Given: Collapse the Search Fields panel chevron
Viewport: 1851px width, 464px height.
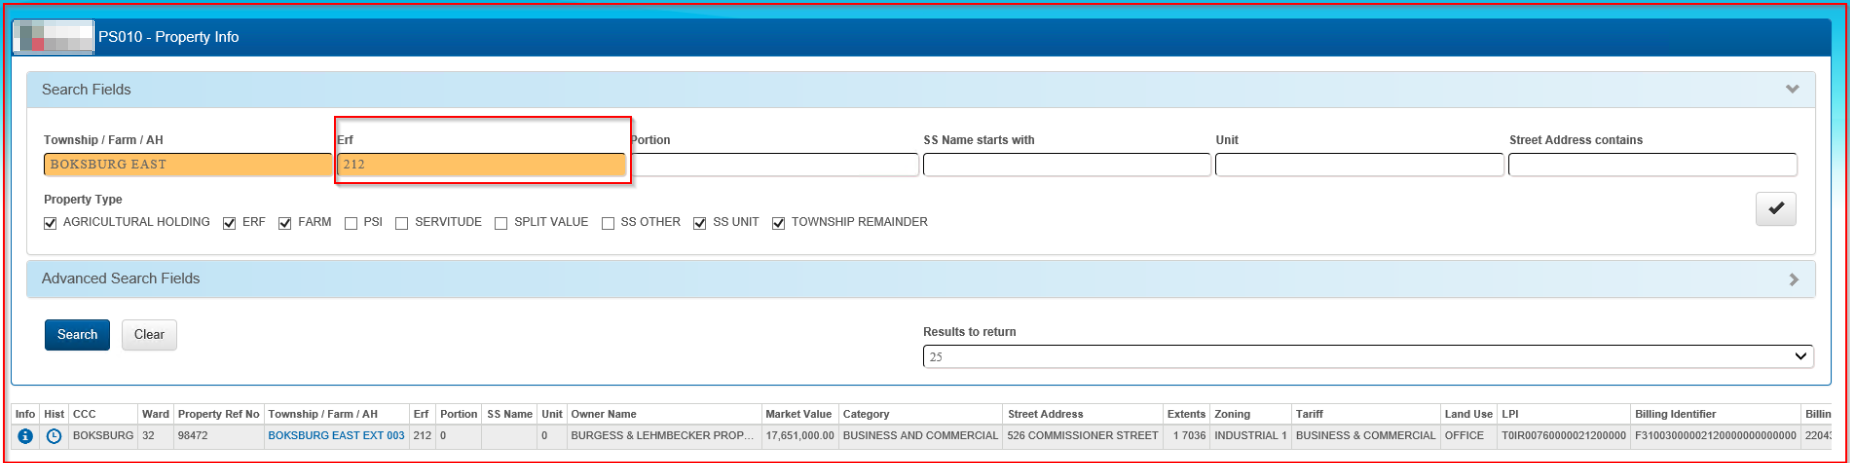Looking at the screenshot, I should tap(1792, 89).
